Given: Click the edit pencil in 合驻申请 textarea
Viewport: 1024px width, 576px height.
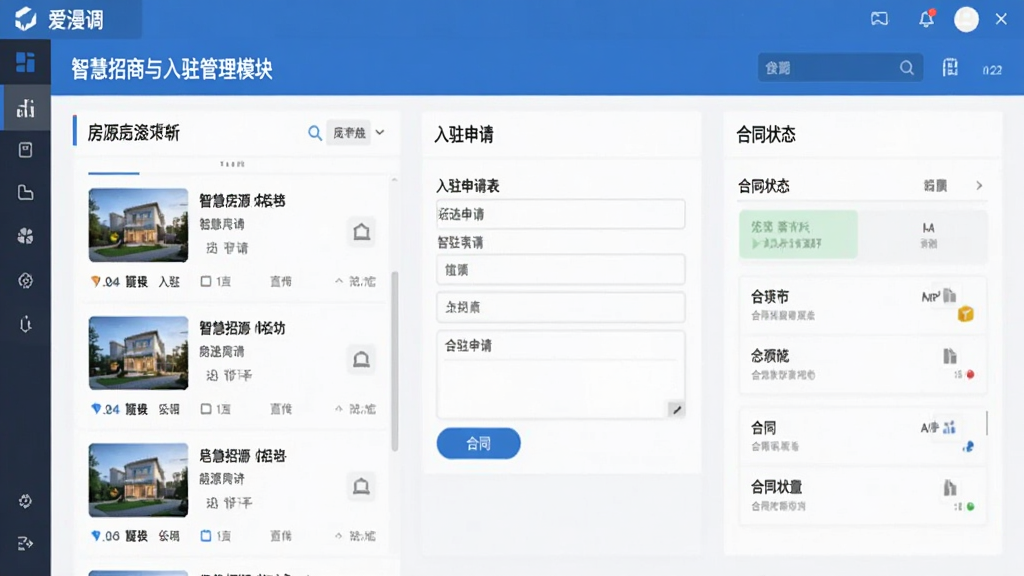Looking at the screenshot, I should [677, 409].
